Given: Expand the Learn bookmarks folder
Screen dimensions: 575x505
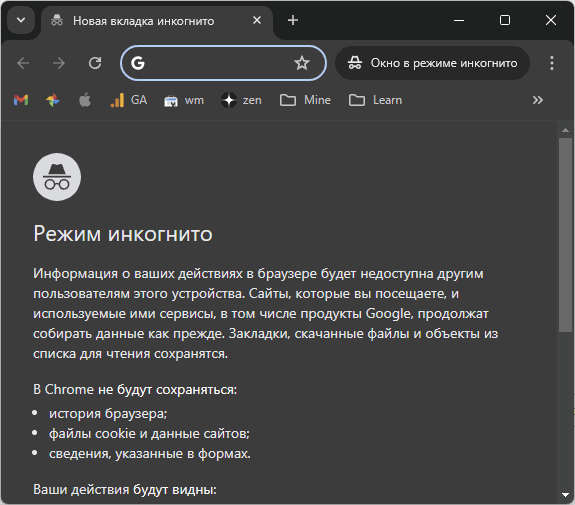Looking at the screenshot, I should 376,100.
